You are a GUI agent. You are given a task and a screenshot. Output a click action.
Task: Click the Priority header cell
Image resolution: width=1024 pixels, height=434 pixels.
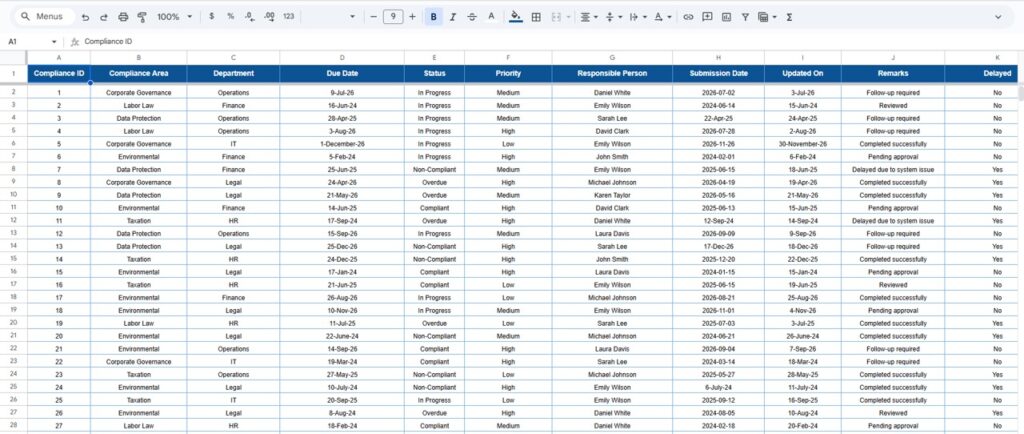coord(508,74)
